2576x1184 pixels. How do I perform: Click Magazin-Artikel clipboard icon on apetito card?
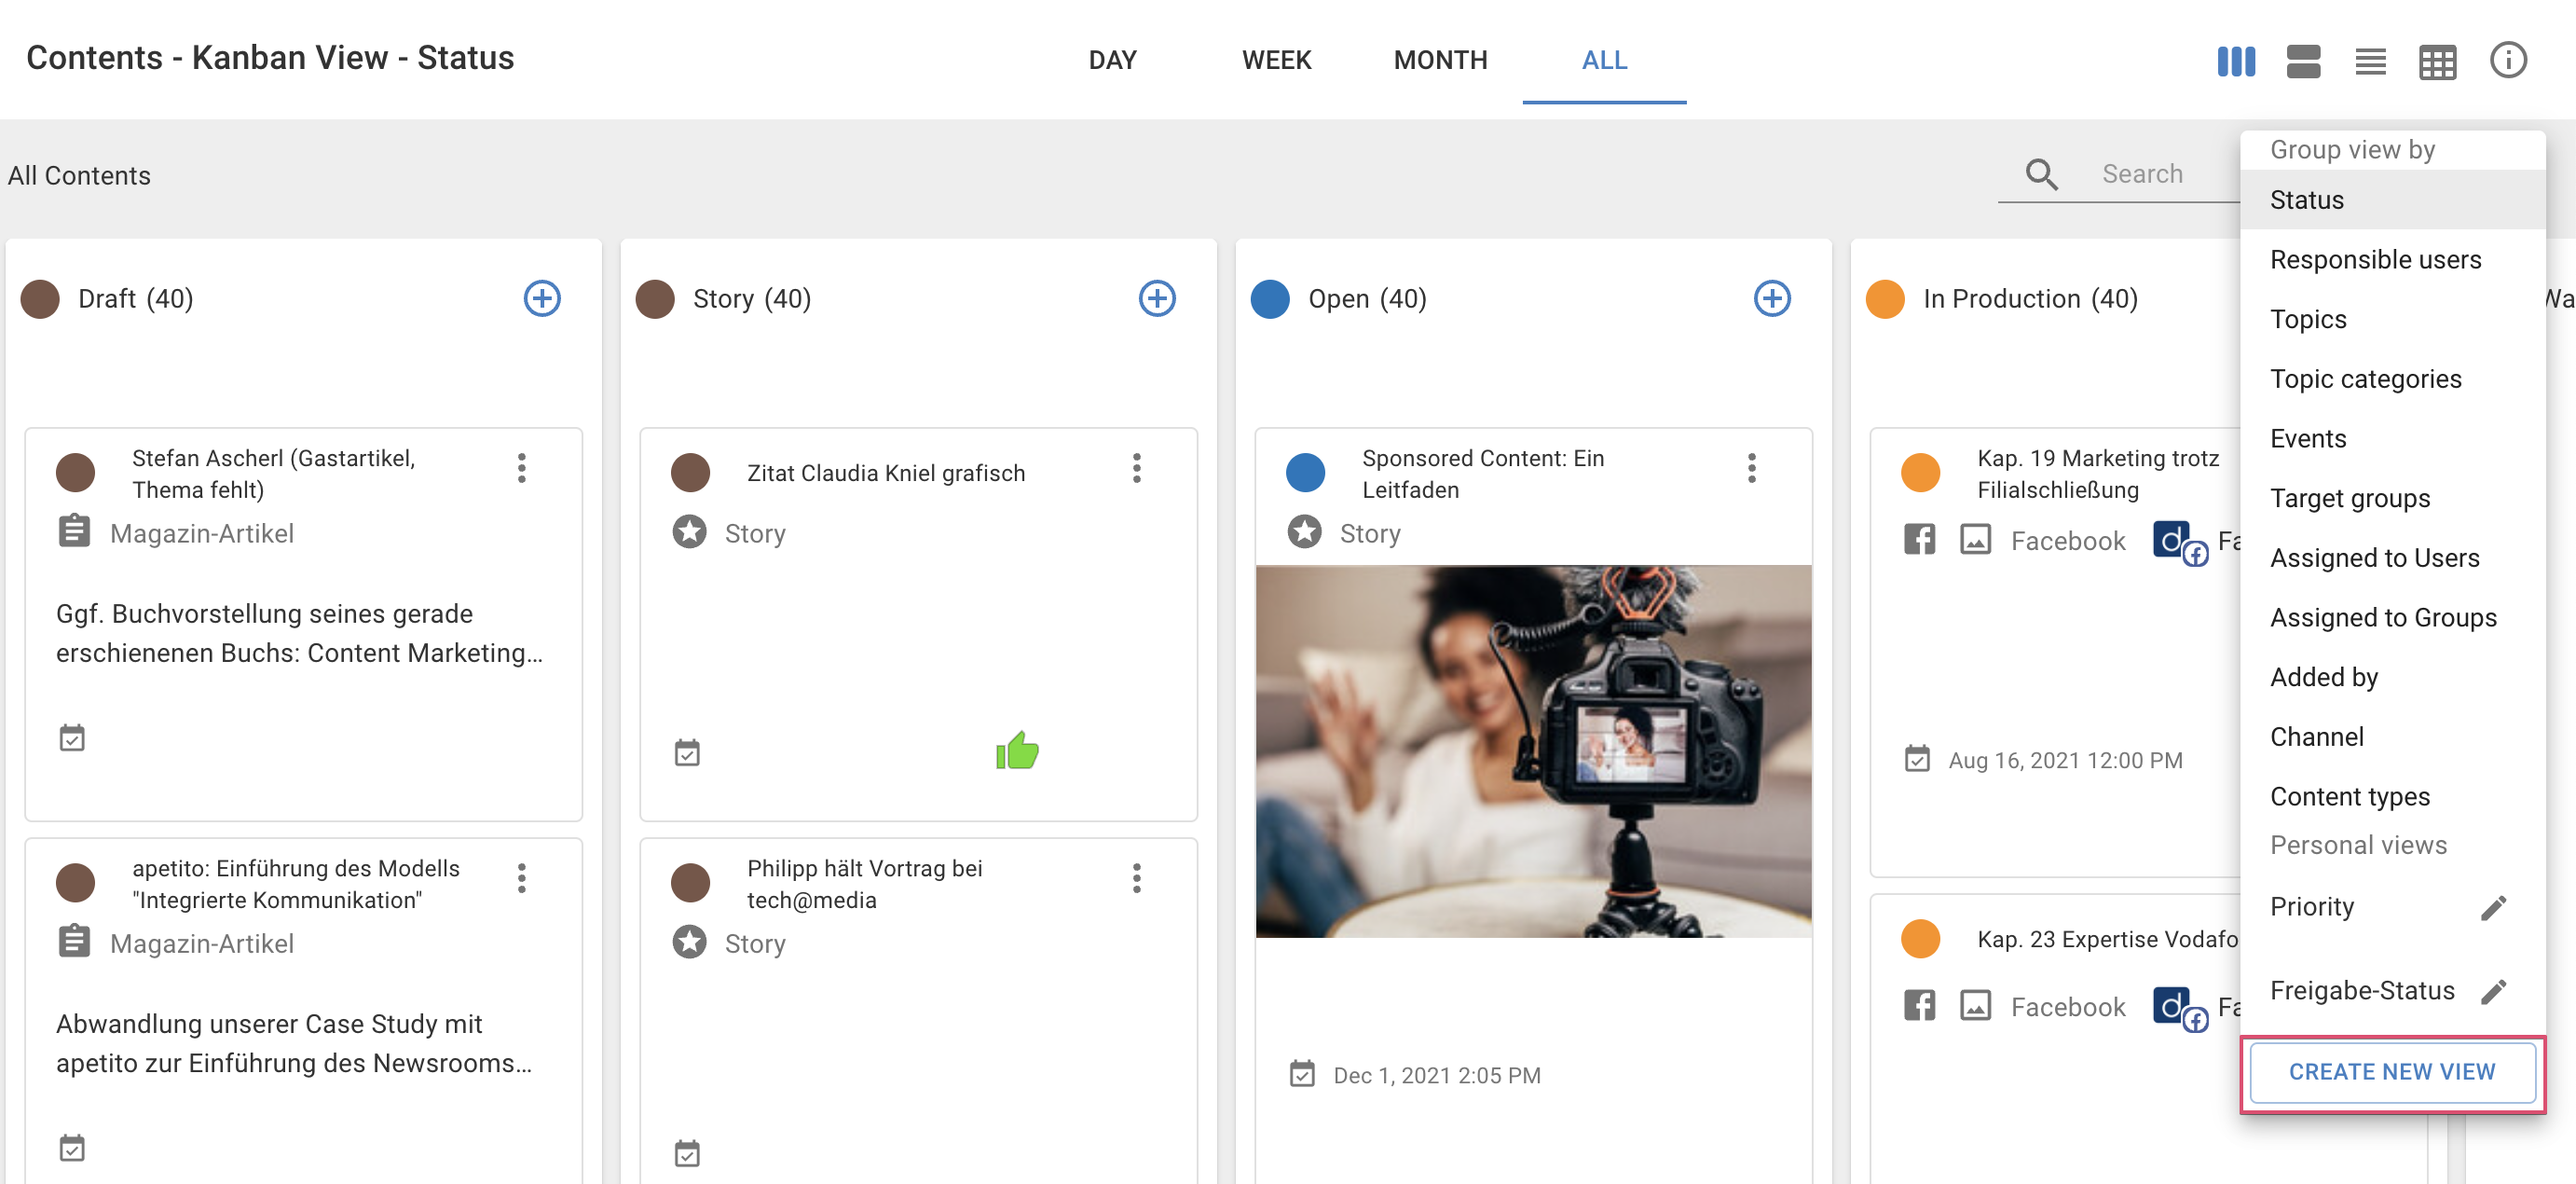(x=74, y=942)
